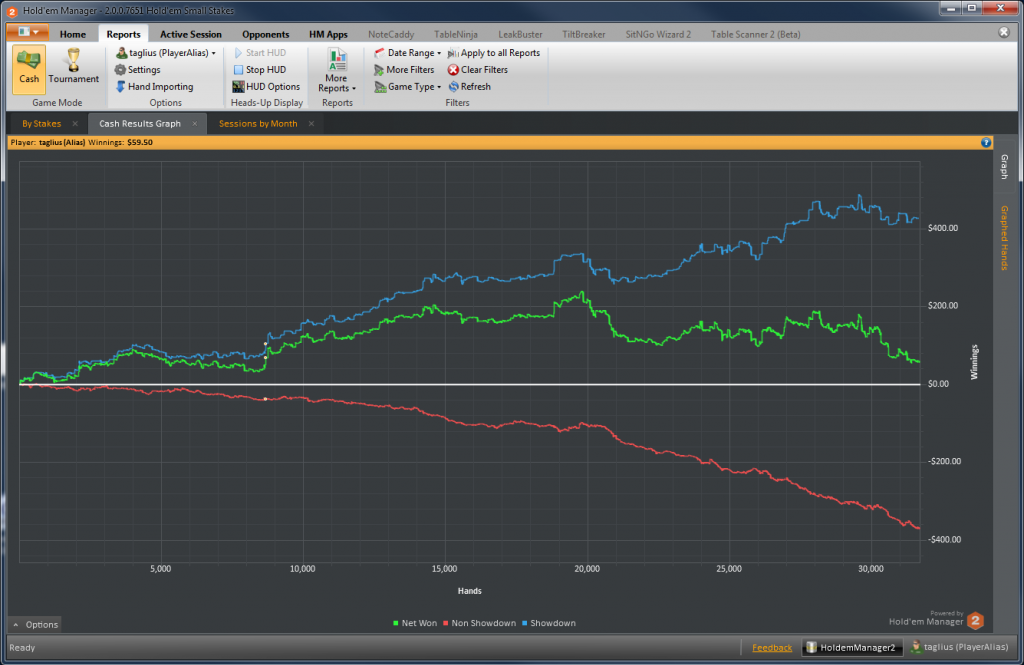Refresh the report data
This screenshot has height=665, width=1024.
[x=470, y=87]
